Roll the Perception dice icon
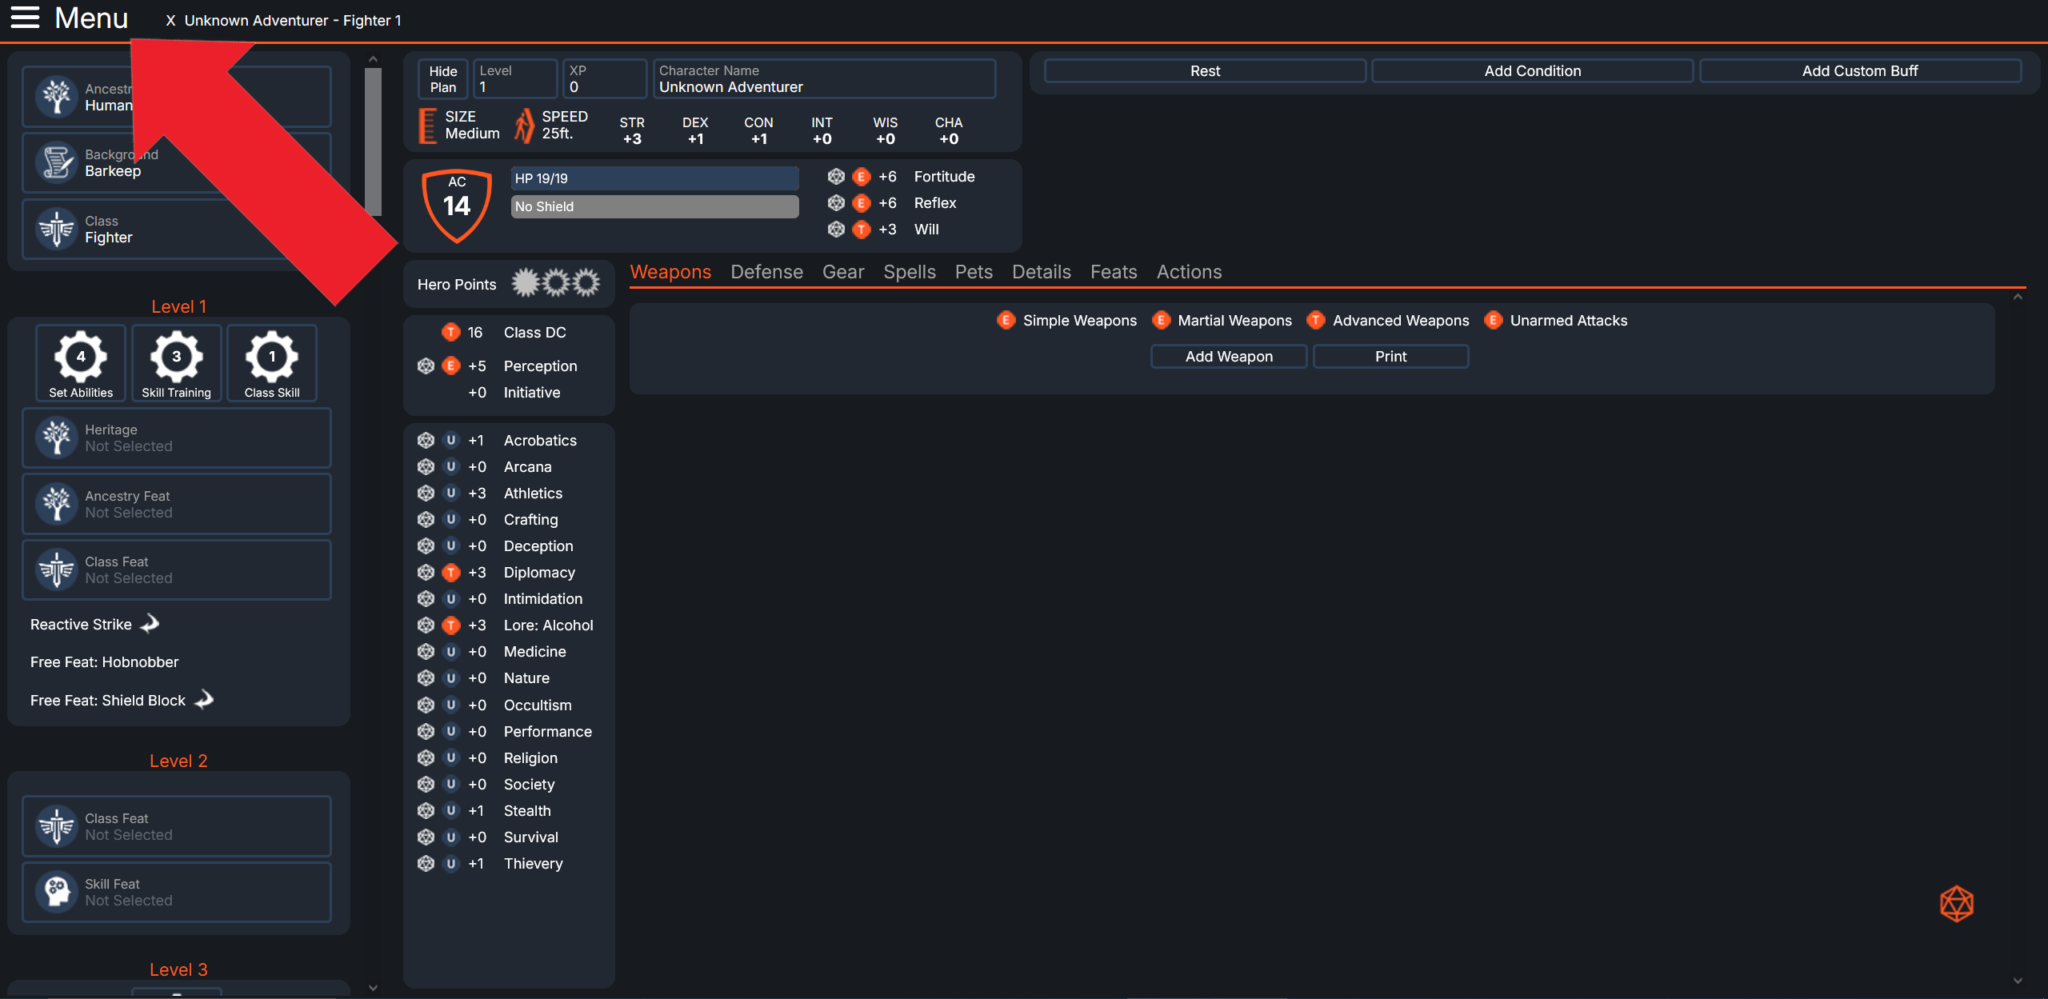Screen dimensions: 2048x999 click(x=426, y=366)
